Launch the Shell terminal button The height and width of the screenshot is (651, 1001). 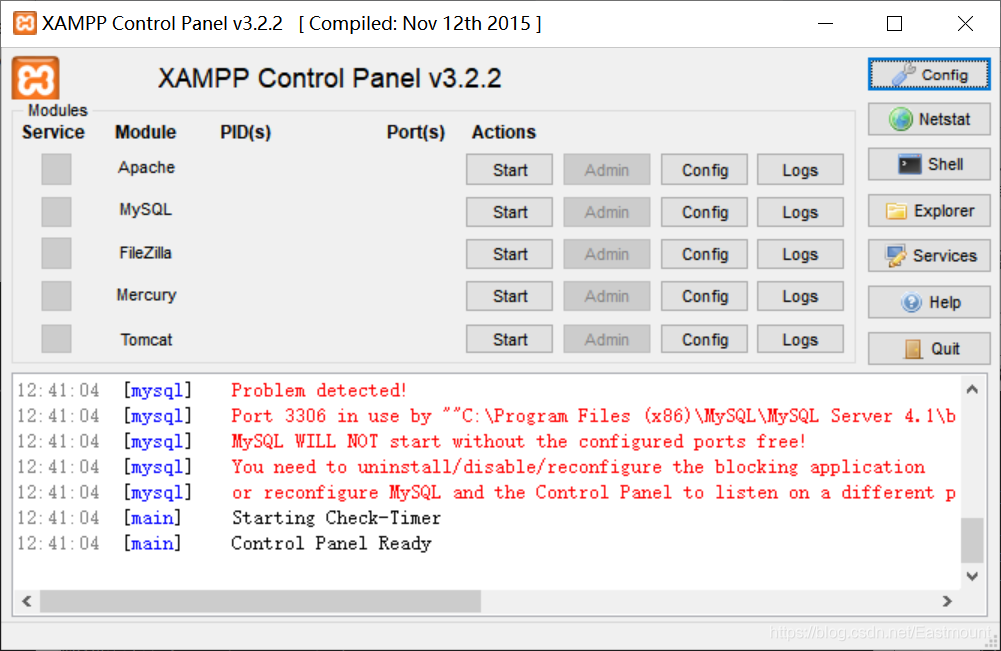coord(929,165)
